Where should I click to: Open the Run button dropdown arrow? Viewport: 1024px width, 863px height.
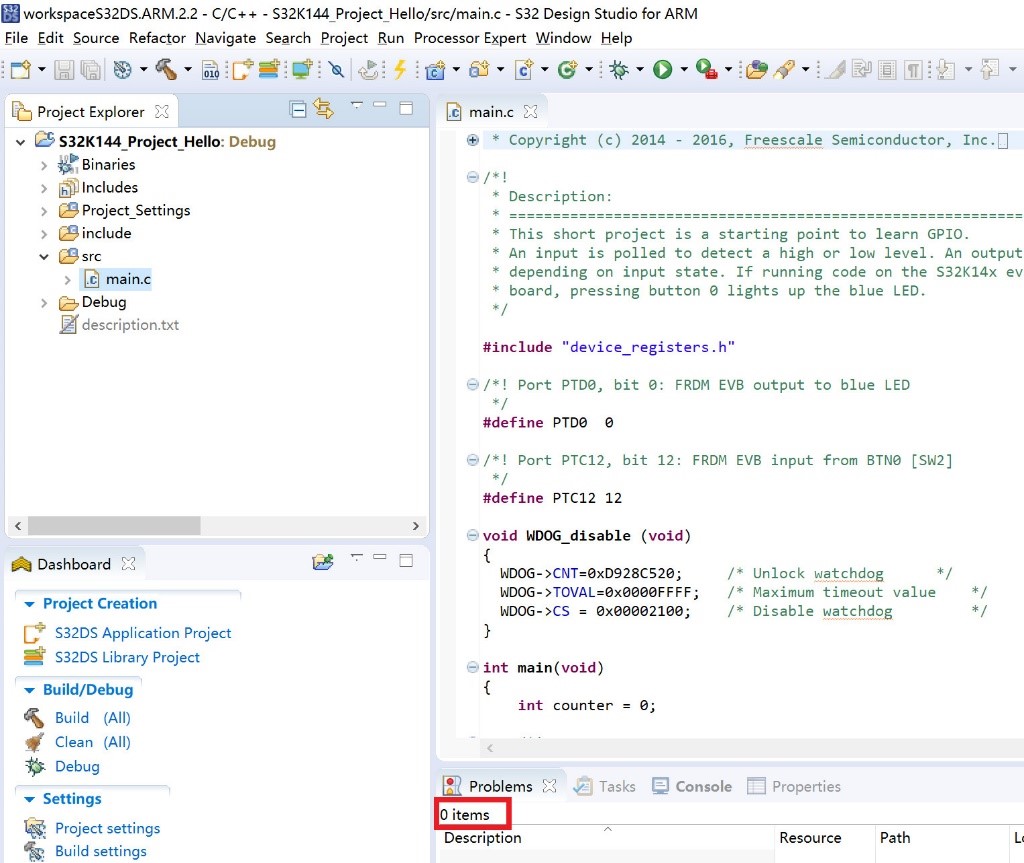point(684,69)
